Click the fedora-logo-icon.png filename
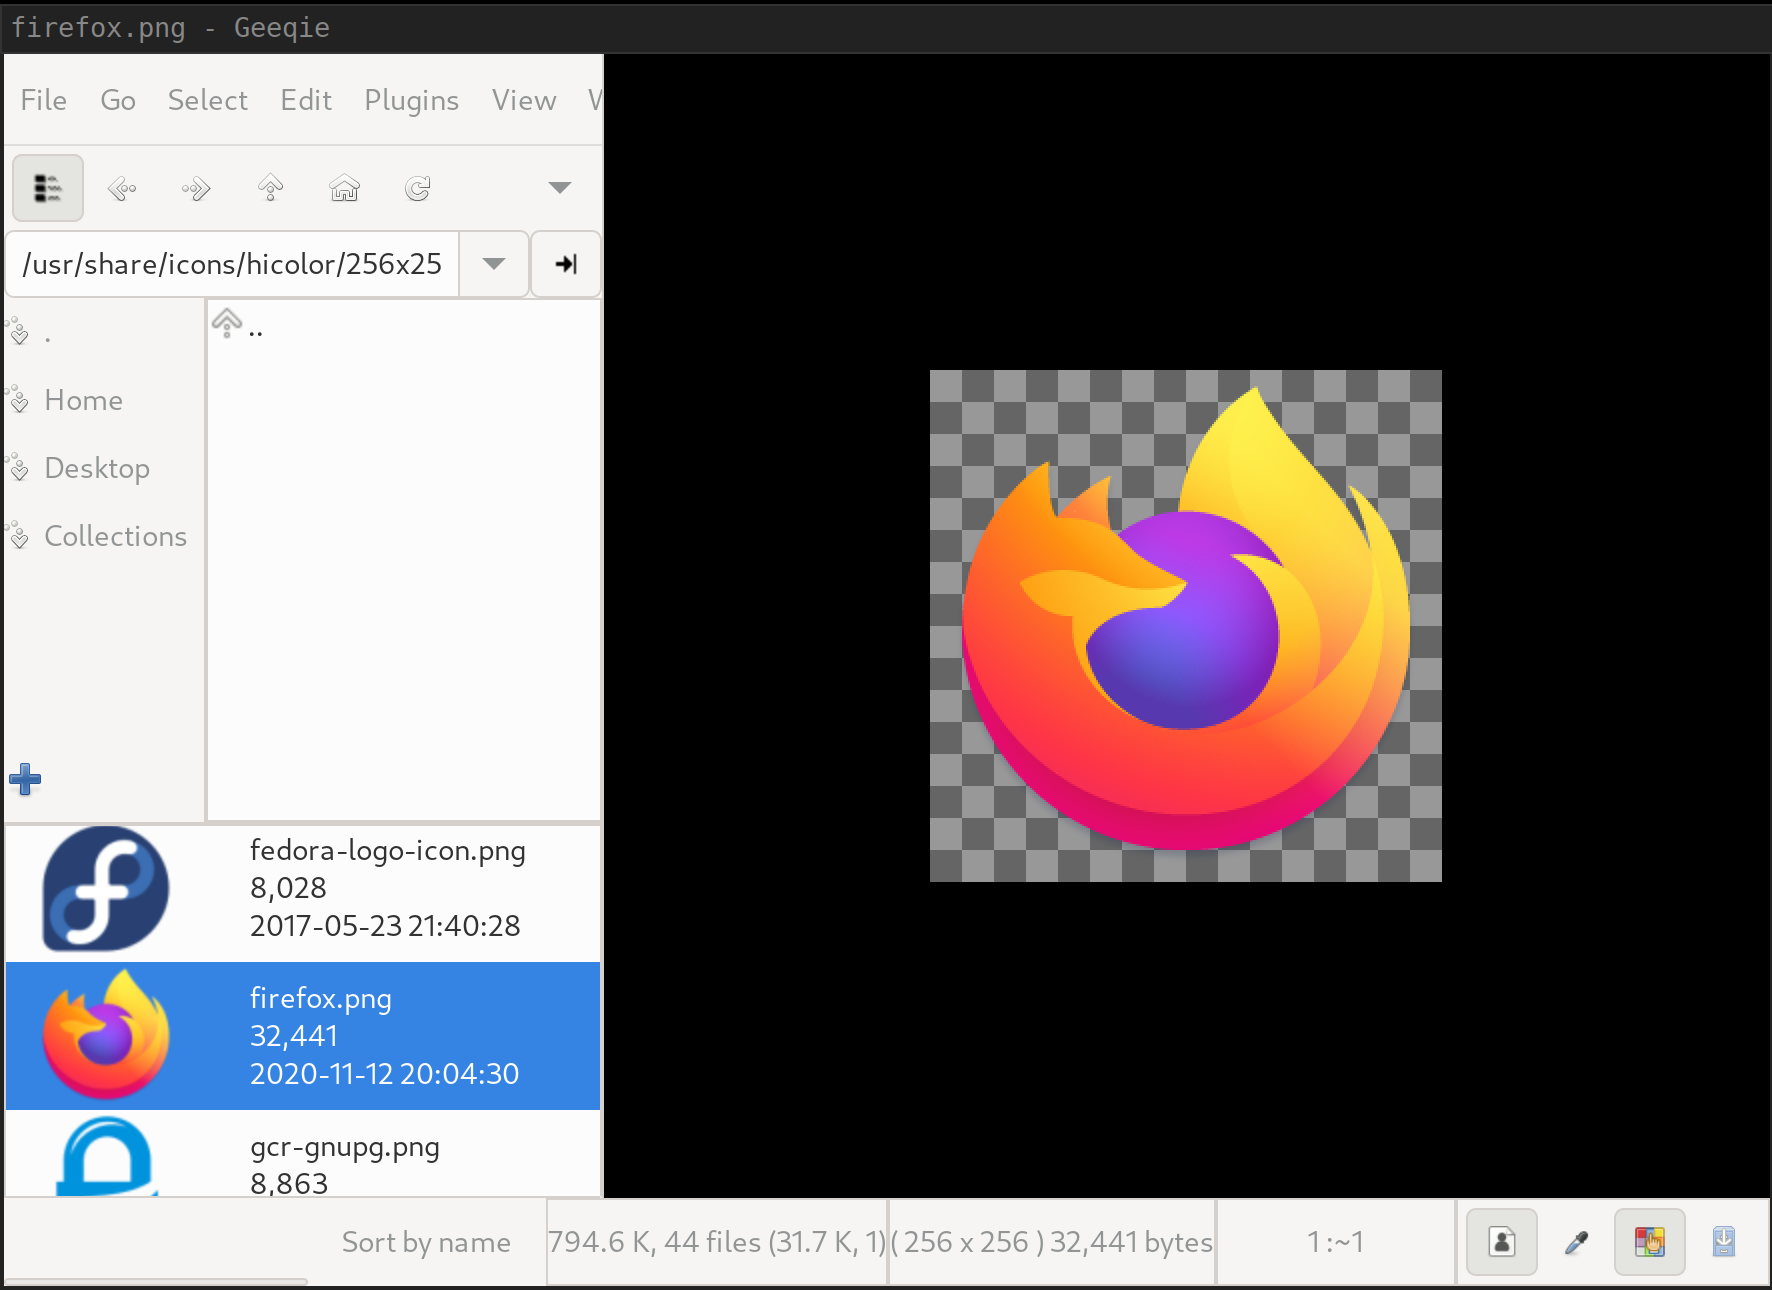Screen dimensions: 1772x1290 tap(387, 851)
